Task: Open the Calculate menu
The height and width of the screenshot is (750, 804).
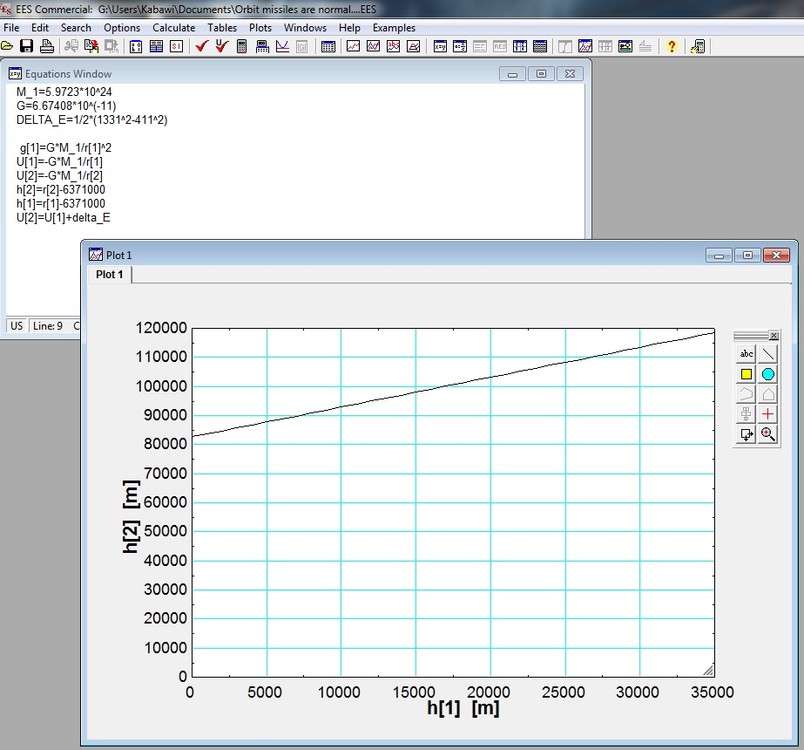Action: pyautogui.click(x=173, y=28)
